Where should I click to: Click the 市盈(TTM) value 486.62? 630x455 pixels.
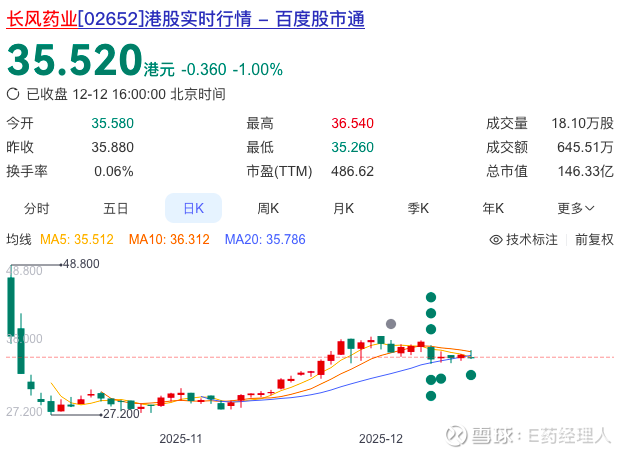coord(352,172)
